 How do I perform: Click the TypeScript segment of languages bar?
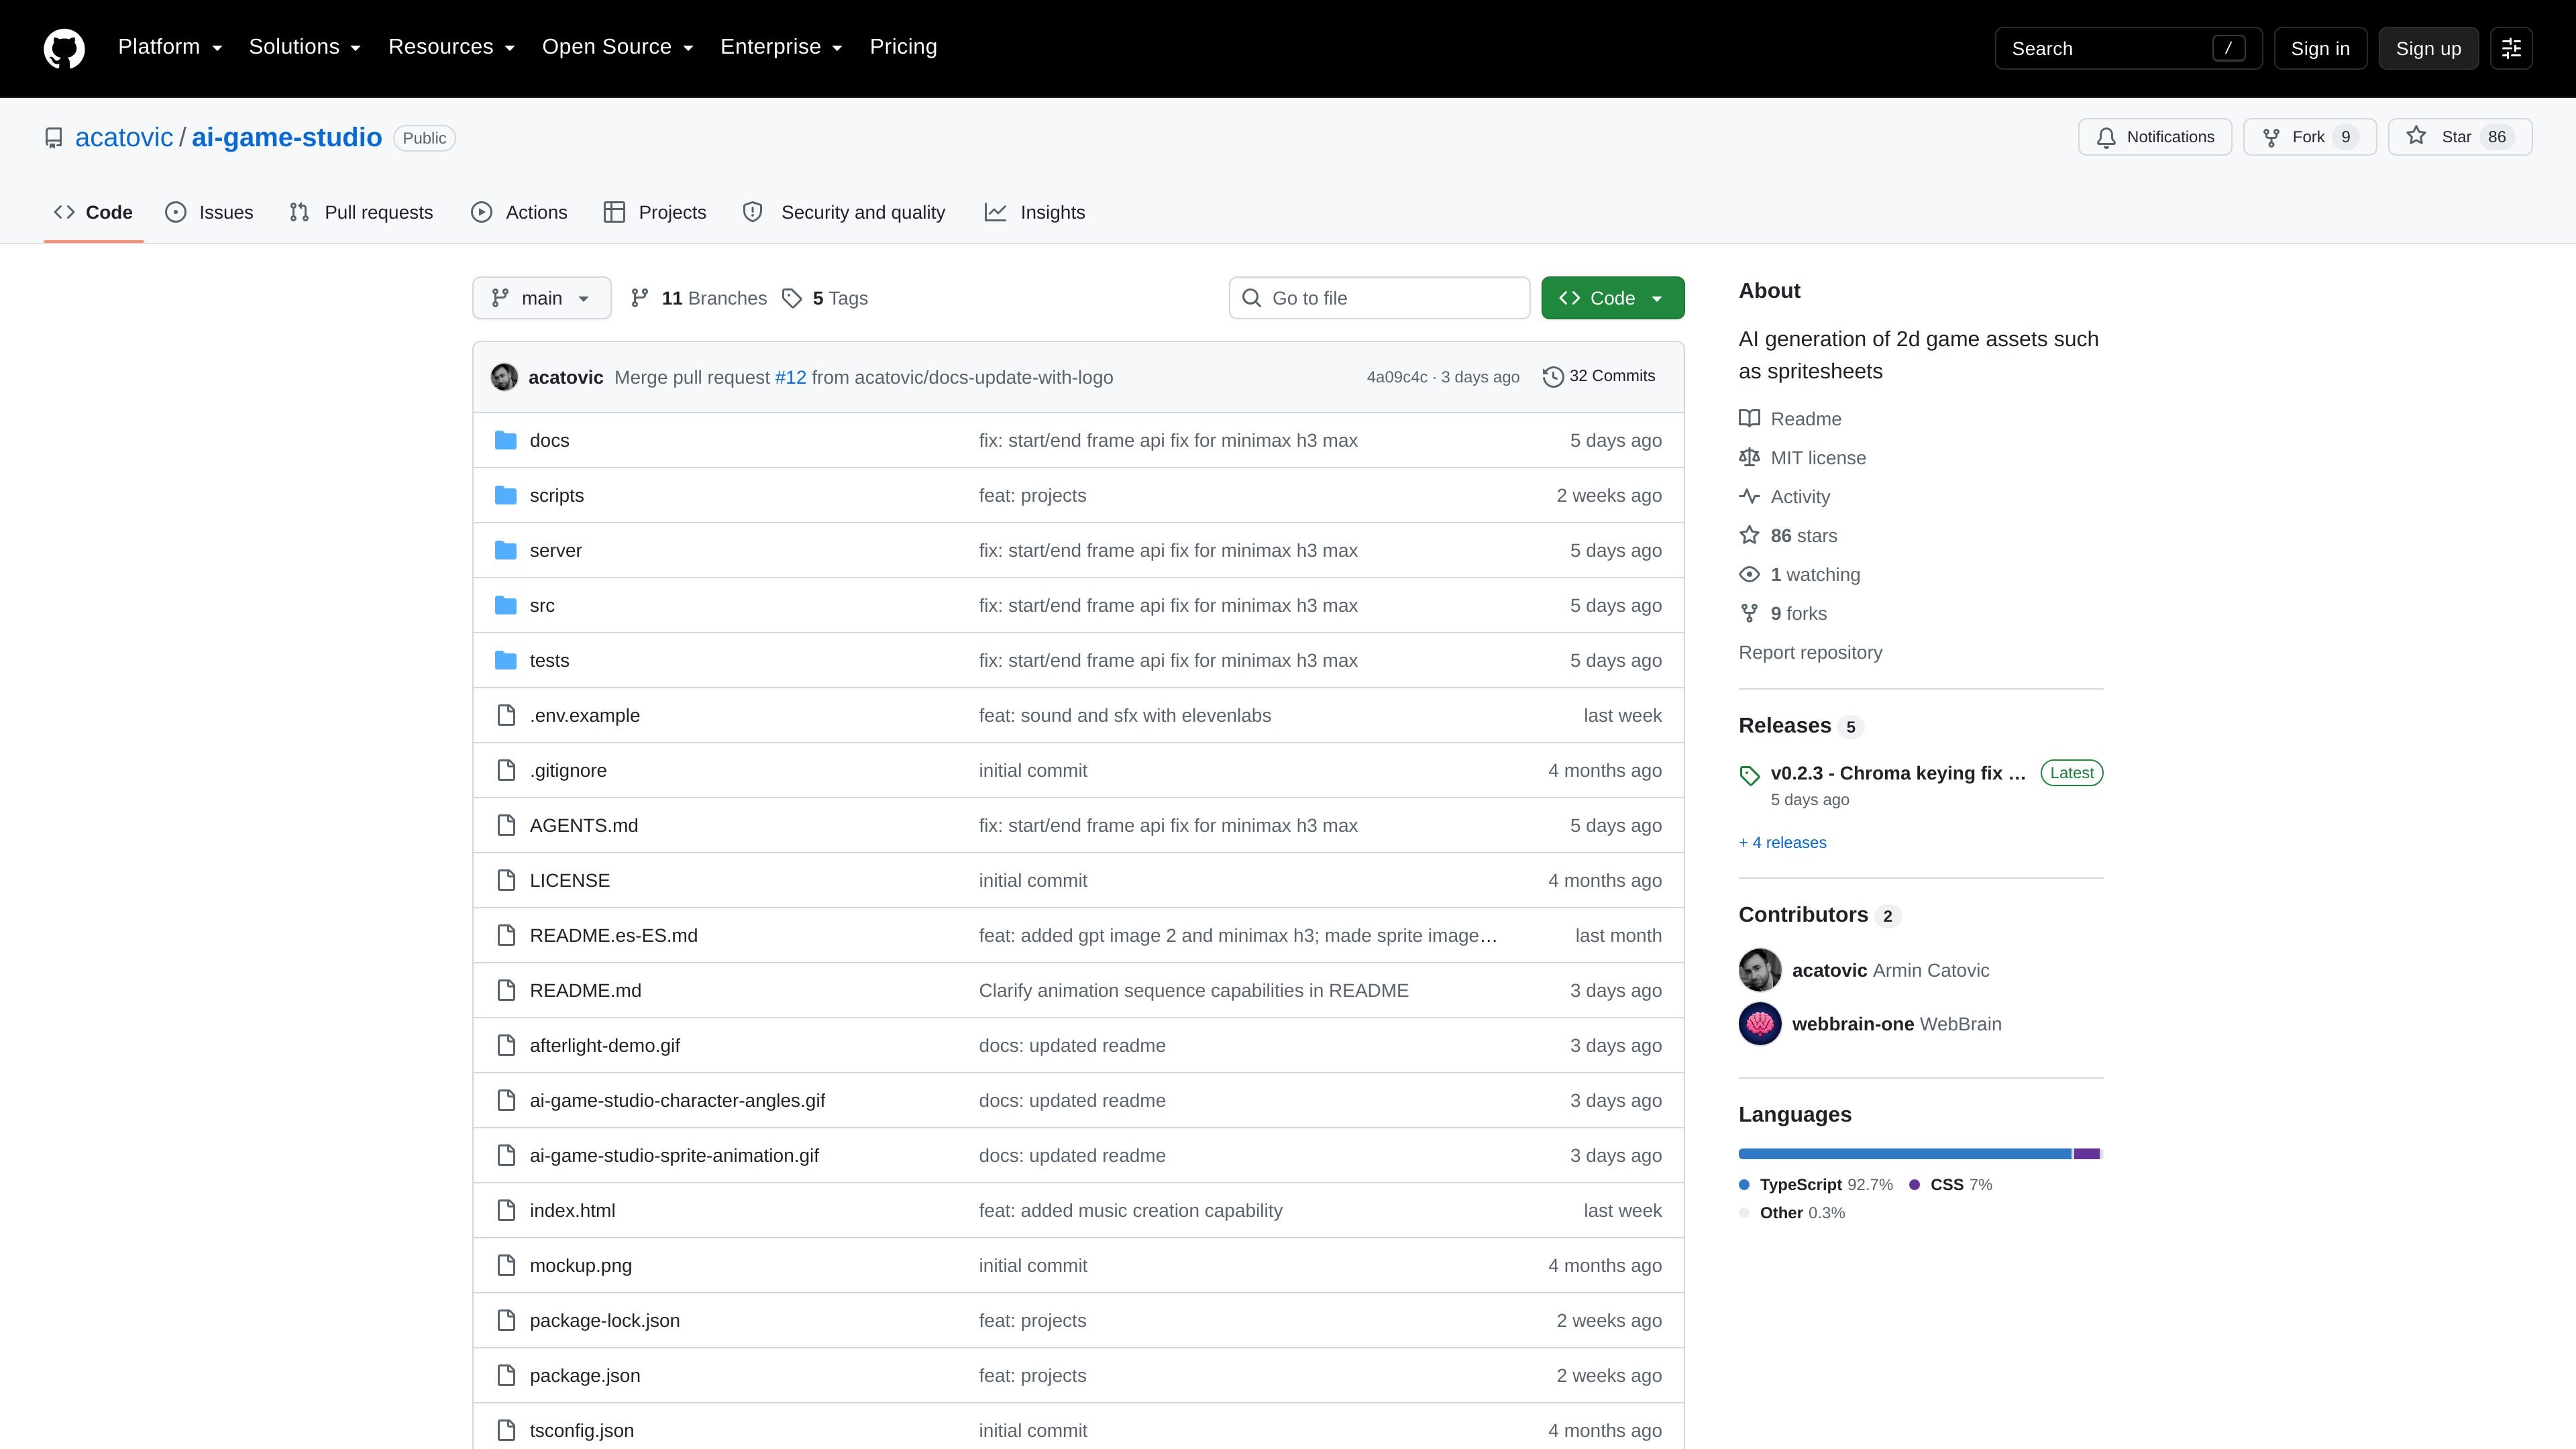click(x=1905, y=1154)
